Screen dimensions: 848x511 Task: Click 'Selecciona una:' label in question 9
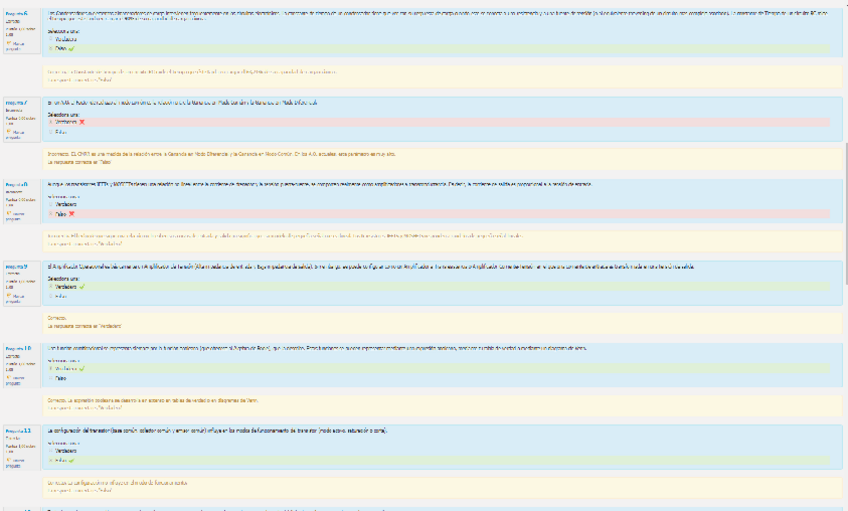point(63,279)
